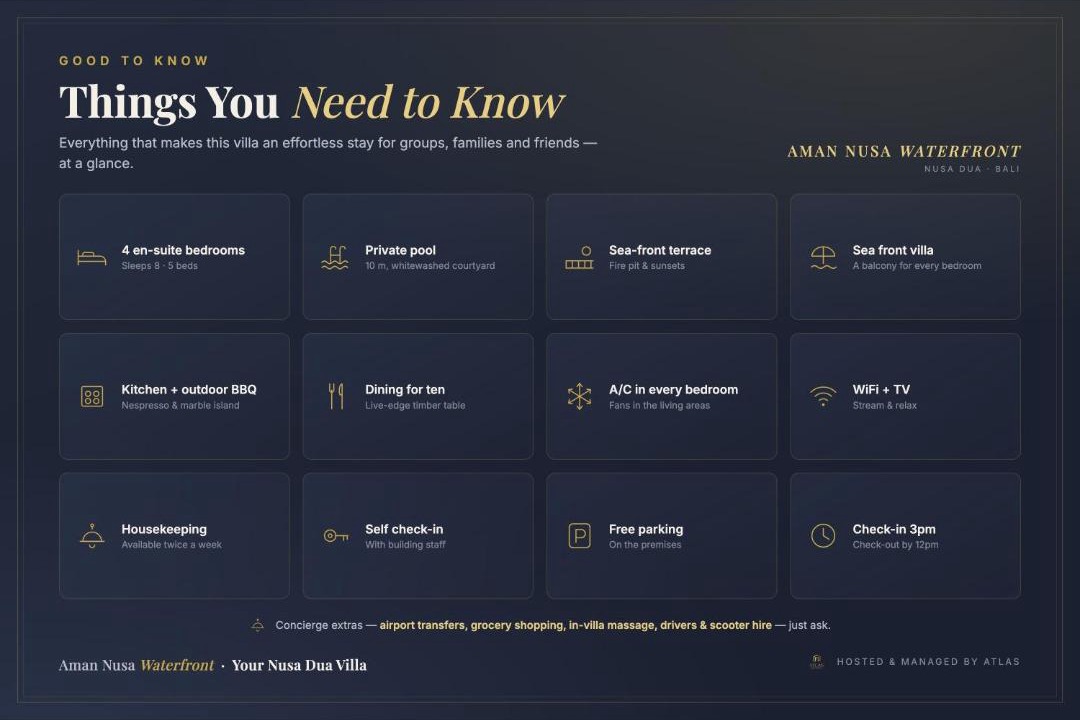The width and height of the screenshot is (1080, 720).
Task: Click the snowflake icon beside A/C in every bedroom
Action: [579, 397]
